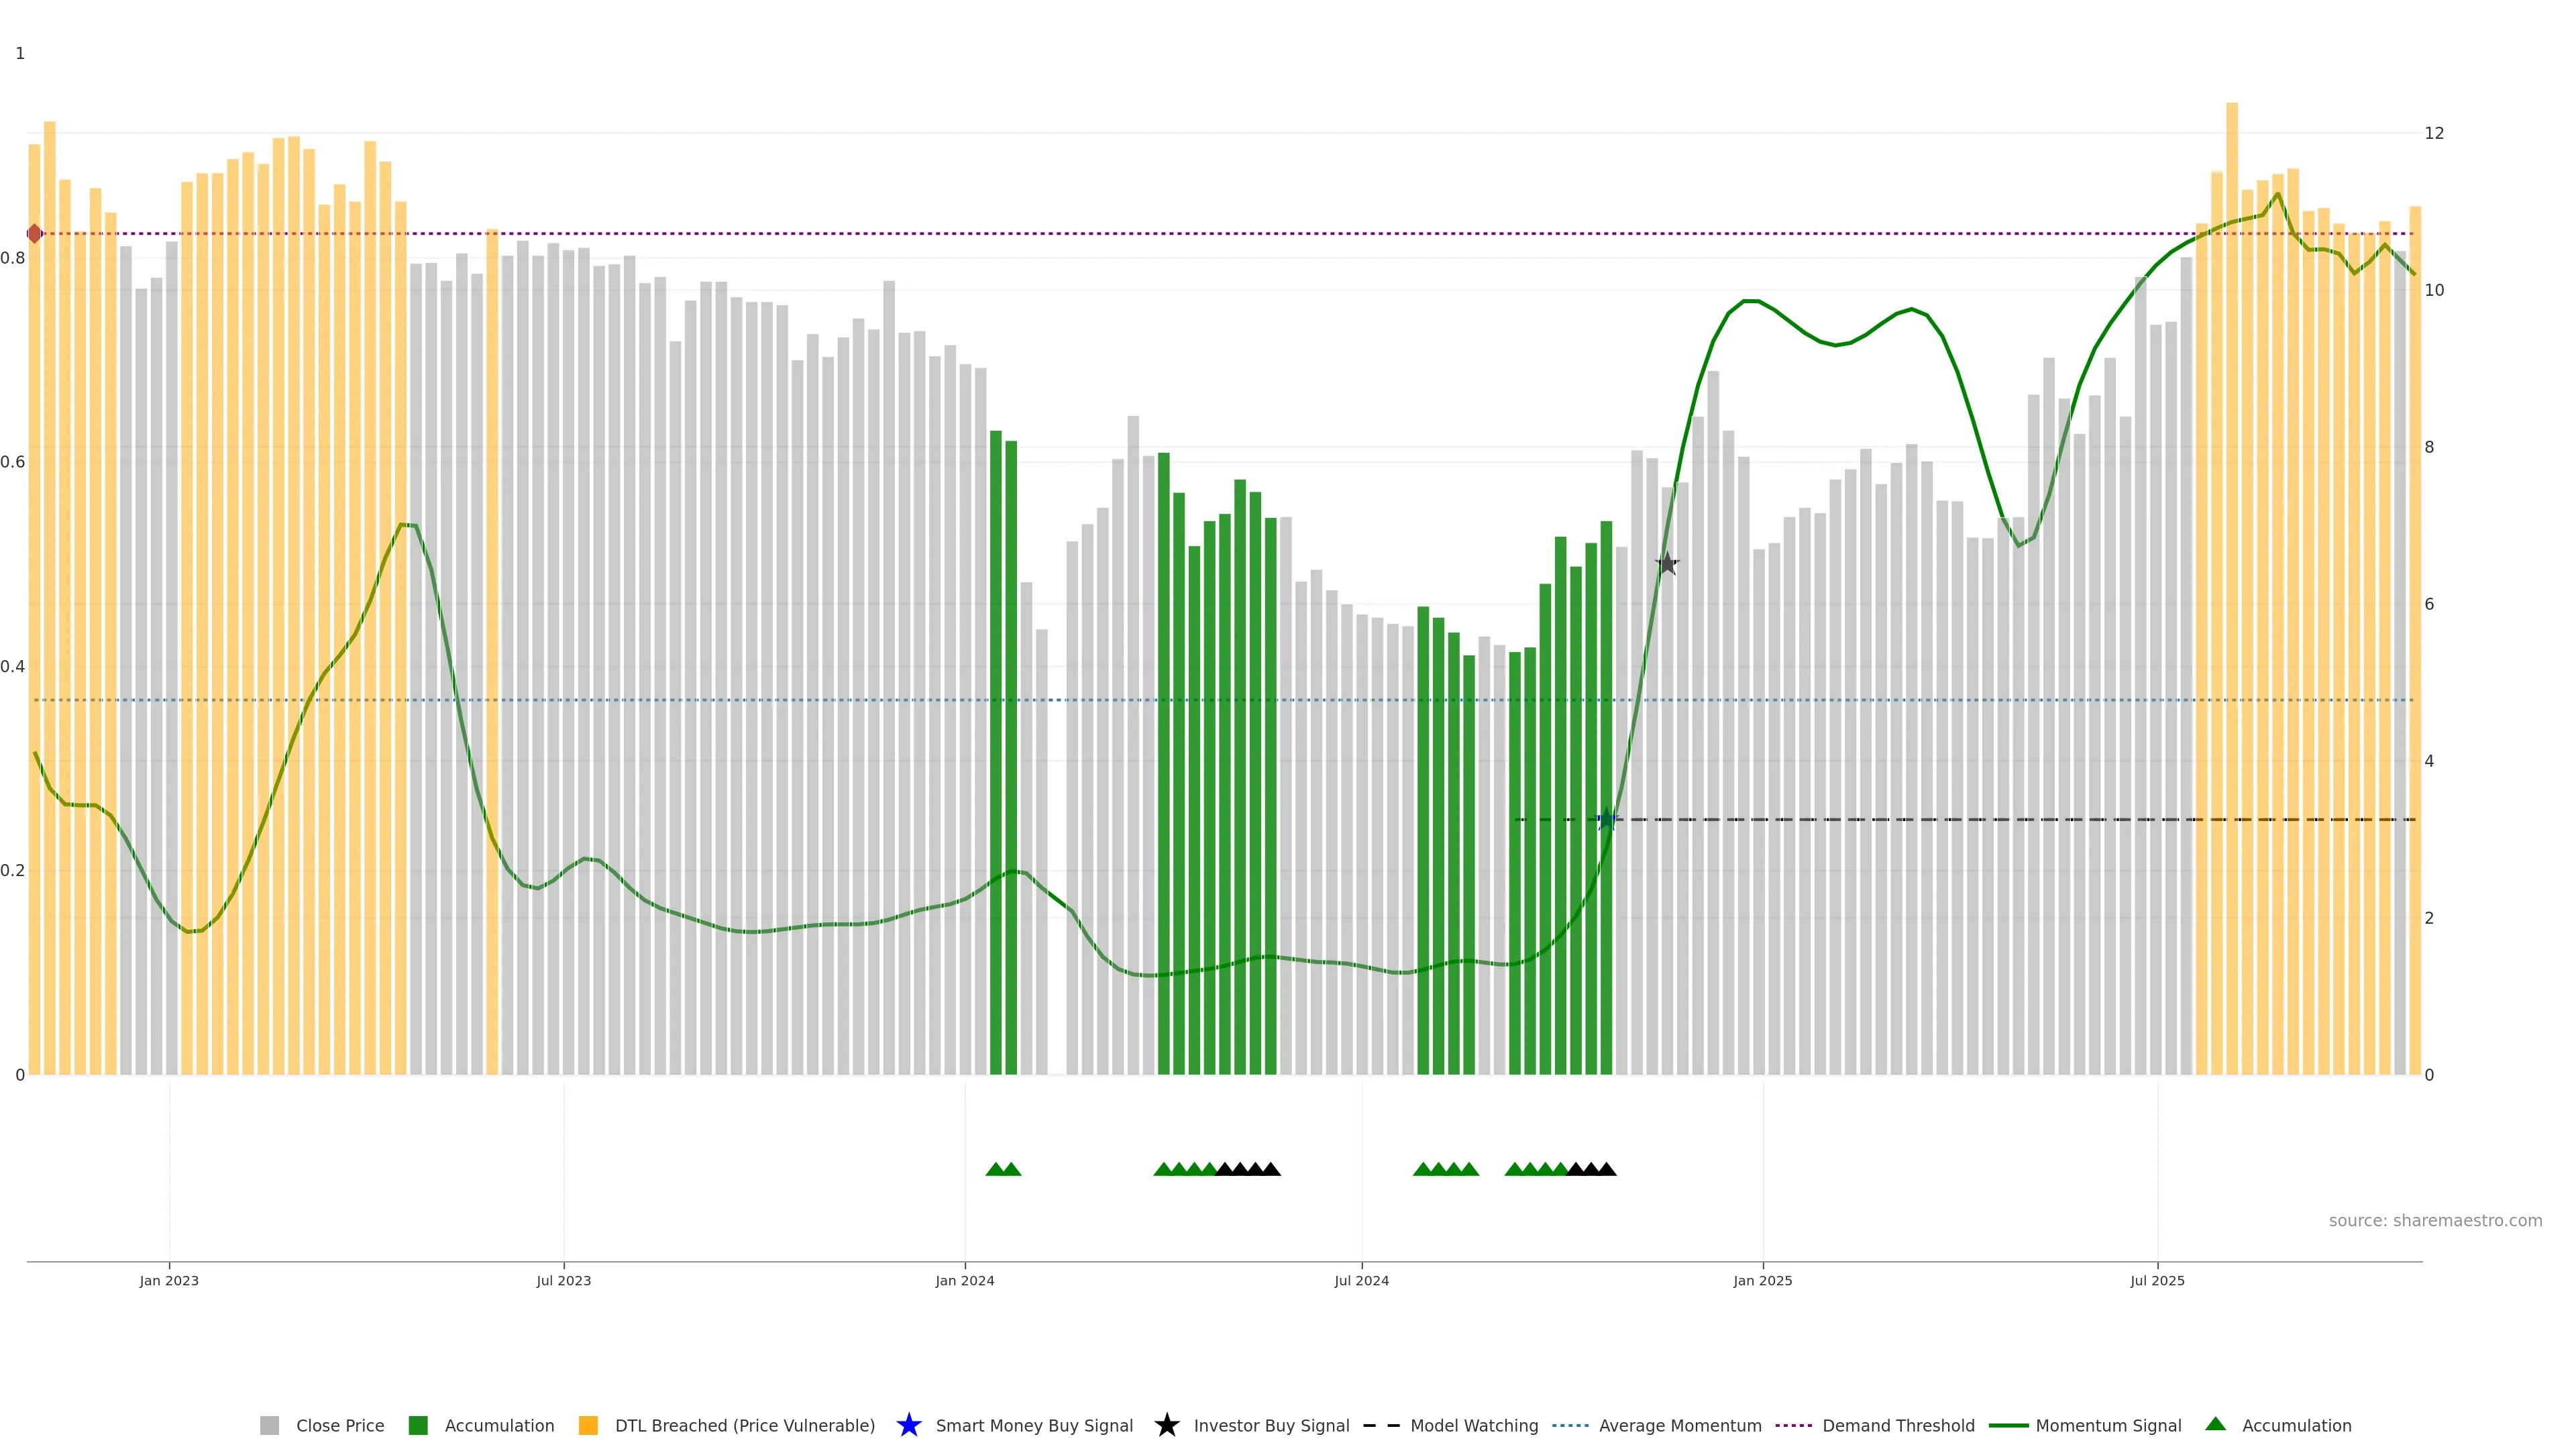This screenshot has width=2576, height=1449.
Task: Click the last black triangle marker before Jan 2025
Action: pos(1606,1169)
